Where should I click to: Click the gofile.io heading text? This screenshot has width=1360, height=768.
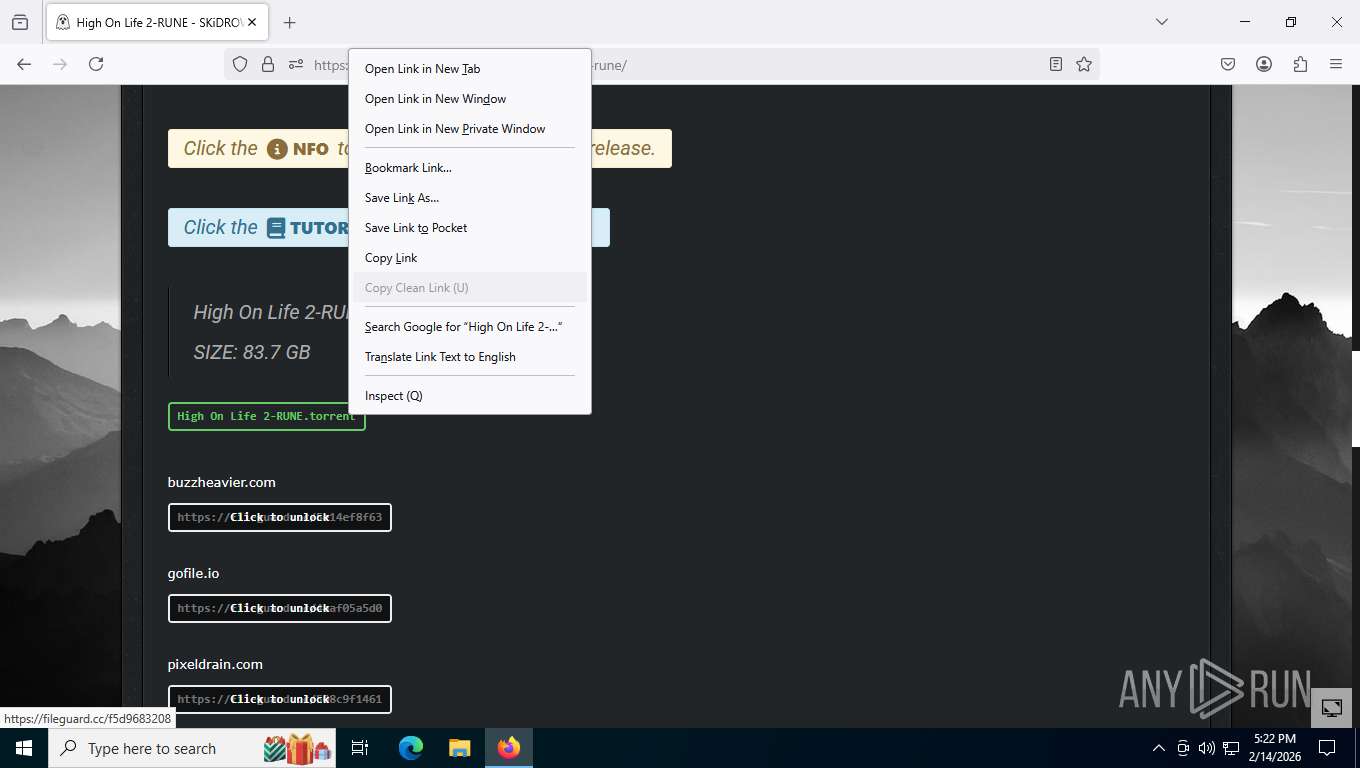point(193,573)
